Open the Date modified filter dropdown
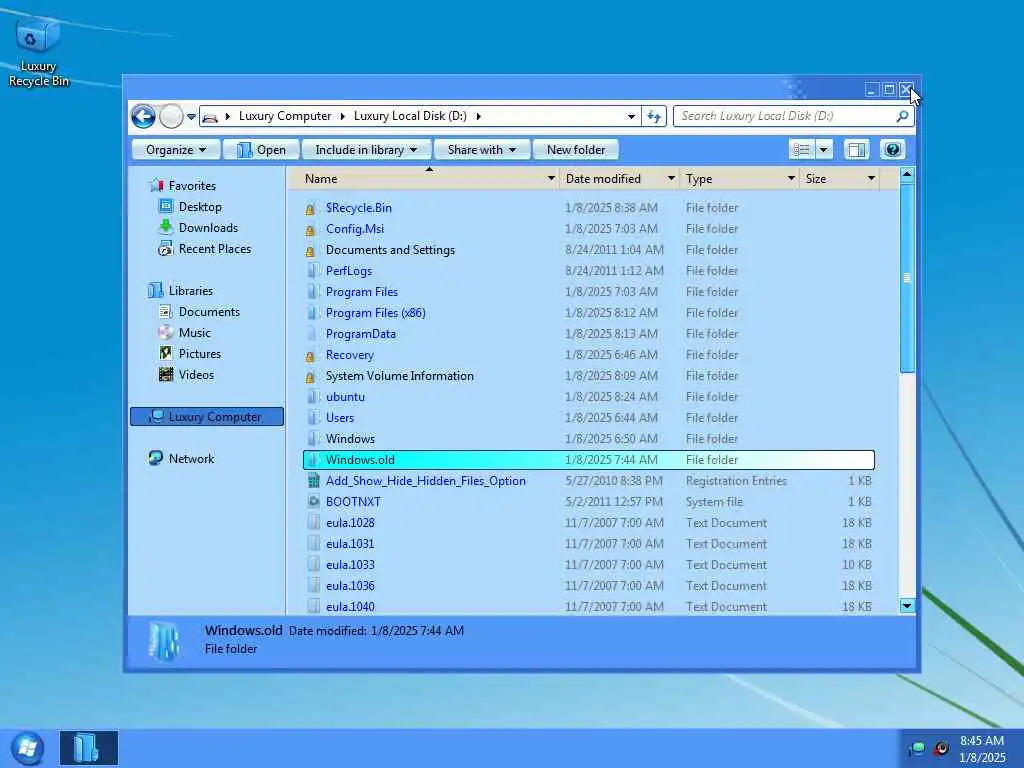The width and height of the screenshot is (1024, 768). (671, 178)
